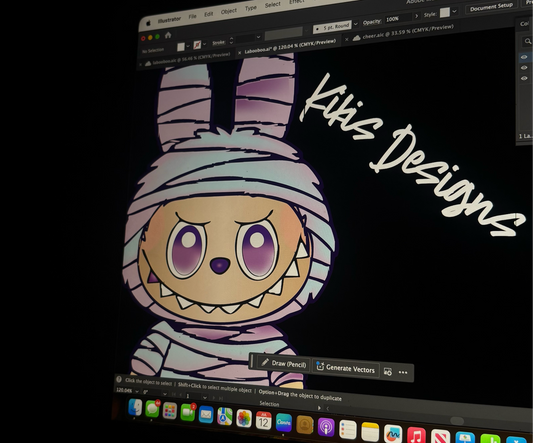Click the Generate Vectors button
Screen dimensions: 533x443
(346, 368)
